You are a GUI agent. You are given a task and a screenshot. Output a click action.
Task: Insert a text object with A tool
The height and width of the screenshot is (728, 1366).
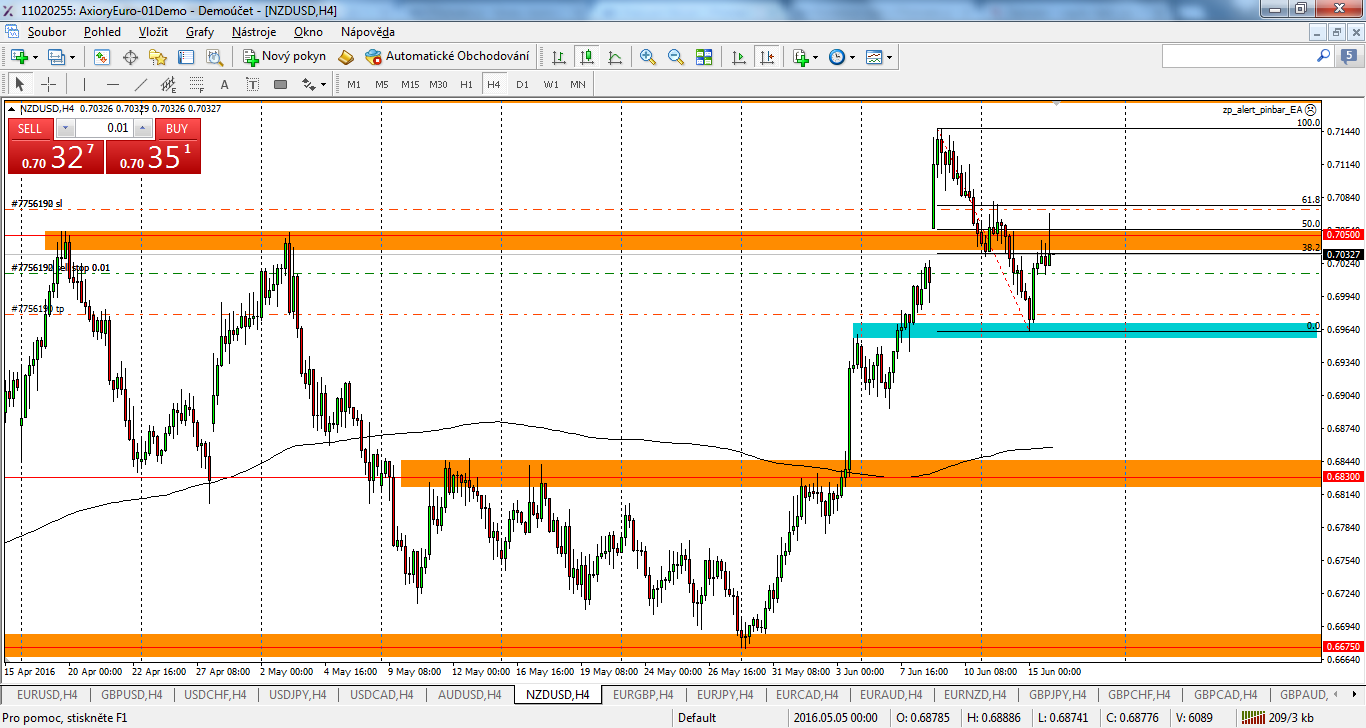pyautogui.click(x=224, y=84)
